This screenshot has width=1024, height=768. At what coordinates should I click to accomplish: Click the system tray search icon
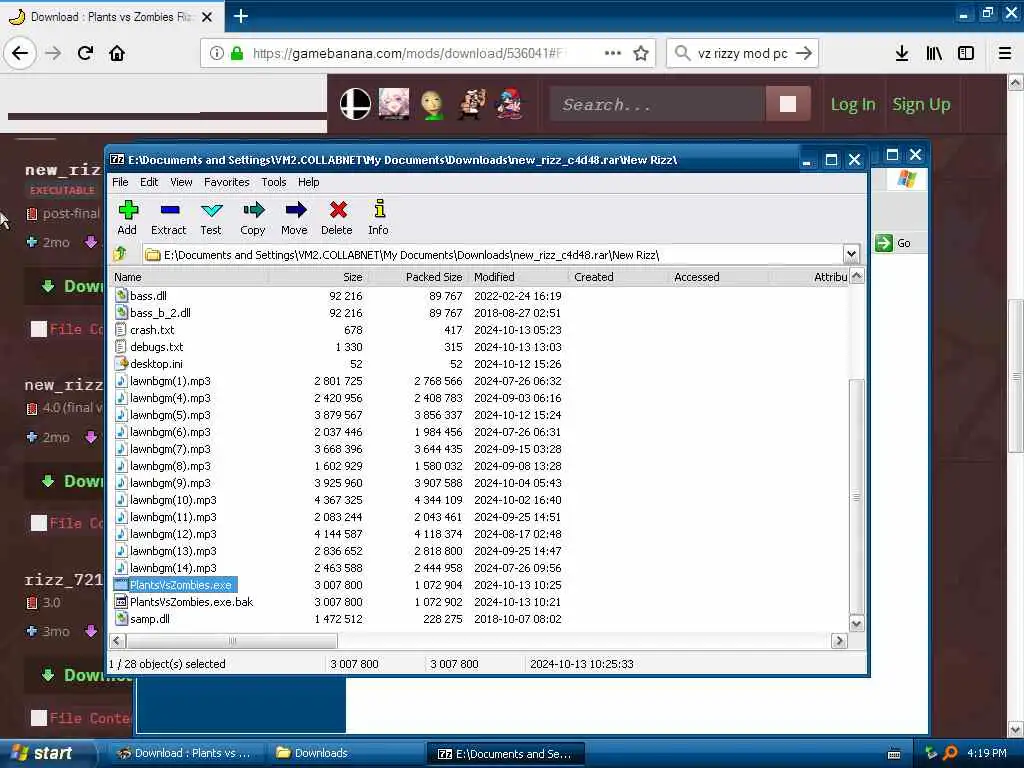pyautogui.click(x=951, y=753)
